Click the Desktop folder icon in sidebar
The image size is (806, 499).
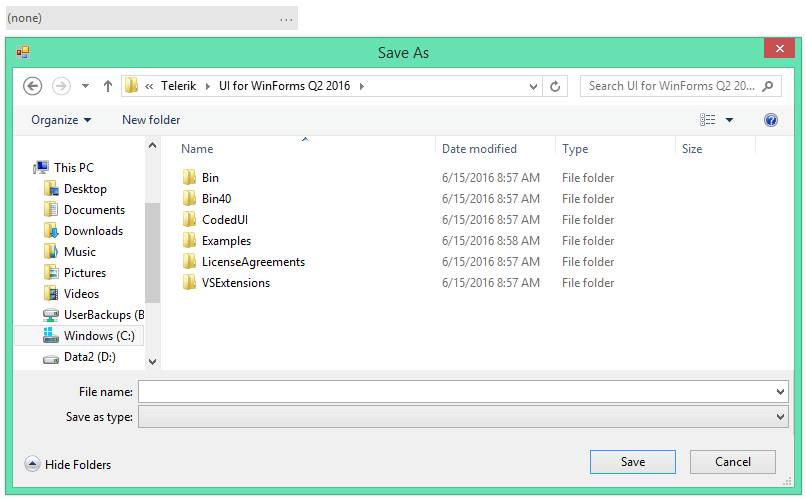pyautogui.click(x=51, y=189)
